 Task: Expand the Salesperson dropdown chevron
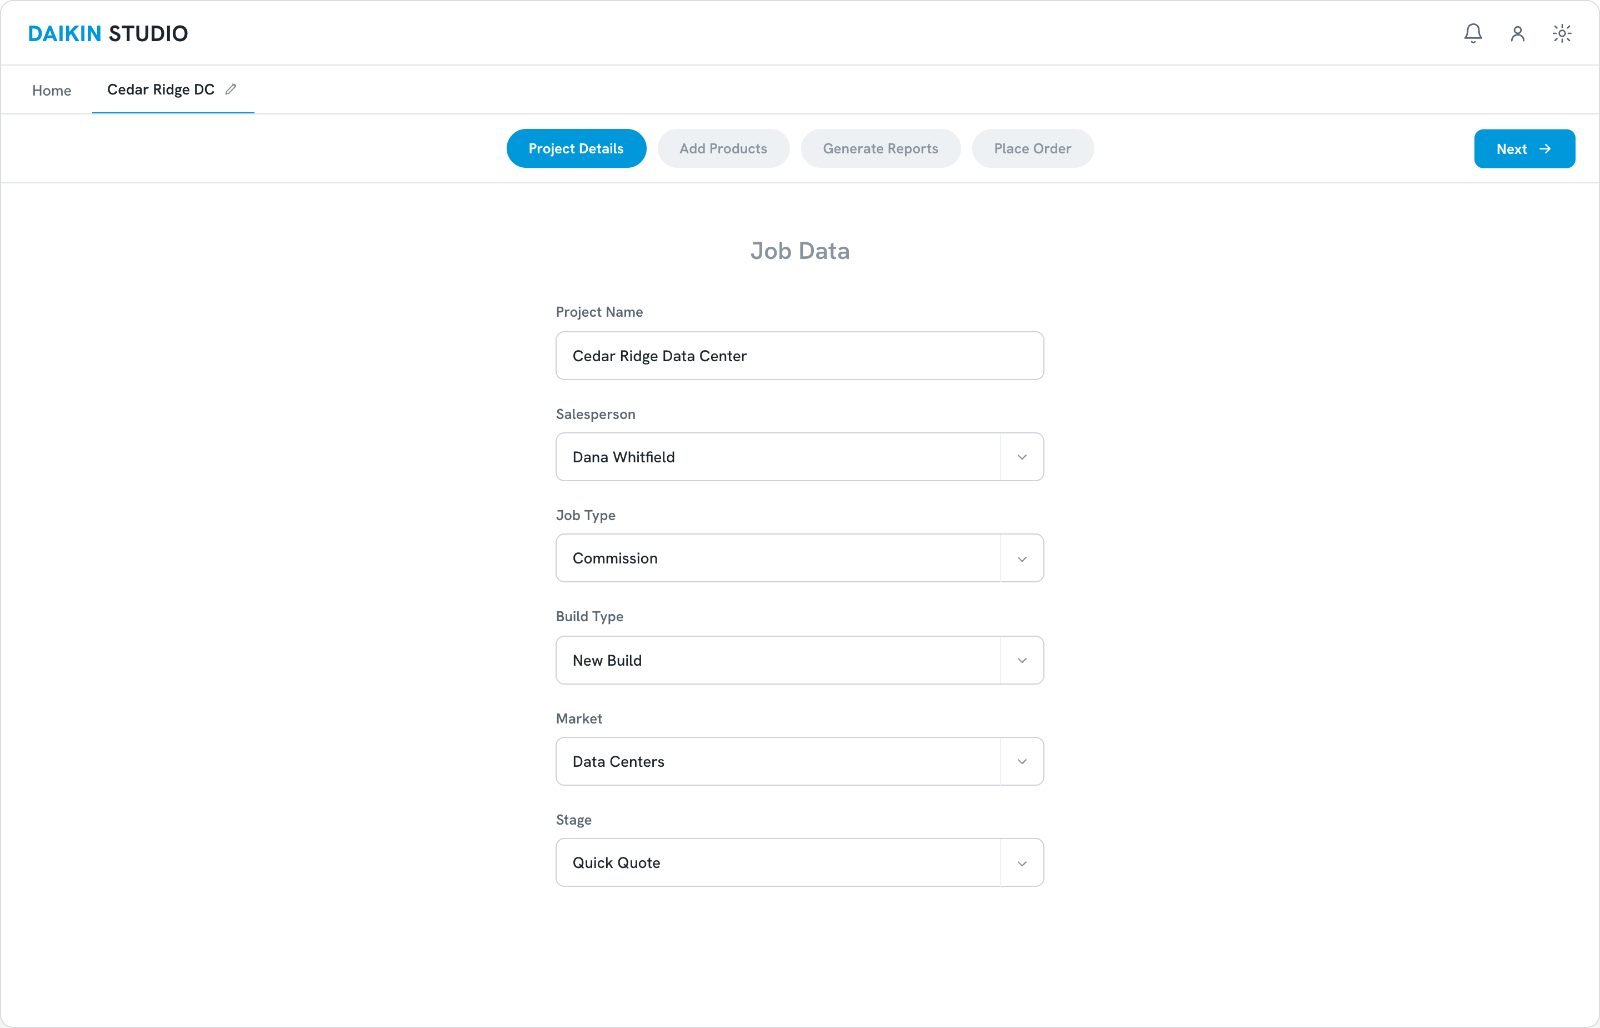point(1022,457)
